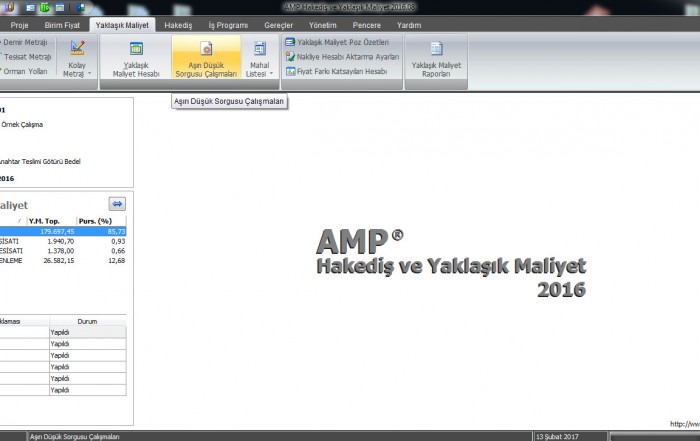
Task: Open the Yardım menu tab
Action: click(x=409, y=23)
